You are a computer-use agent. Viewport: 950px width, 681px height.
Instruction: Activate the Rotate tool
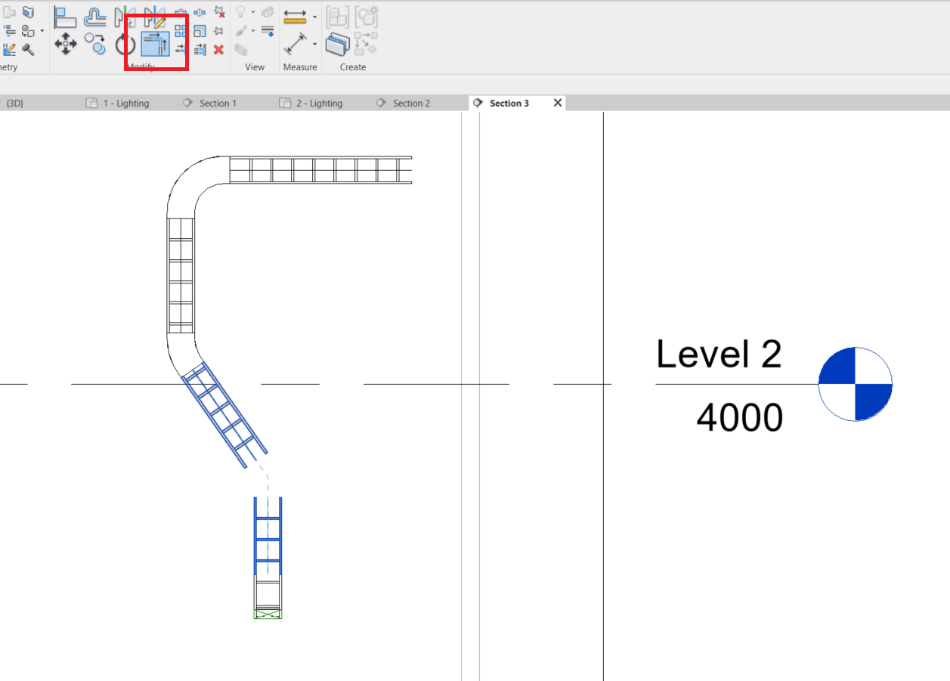coord(122,42)
